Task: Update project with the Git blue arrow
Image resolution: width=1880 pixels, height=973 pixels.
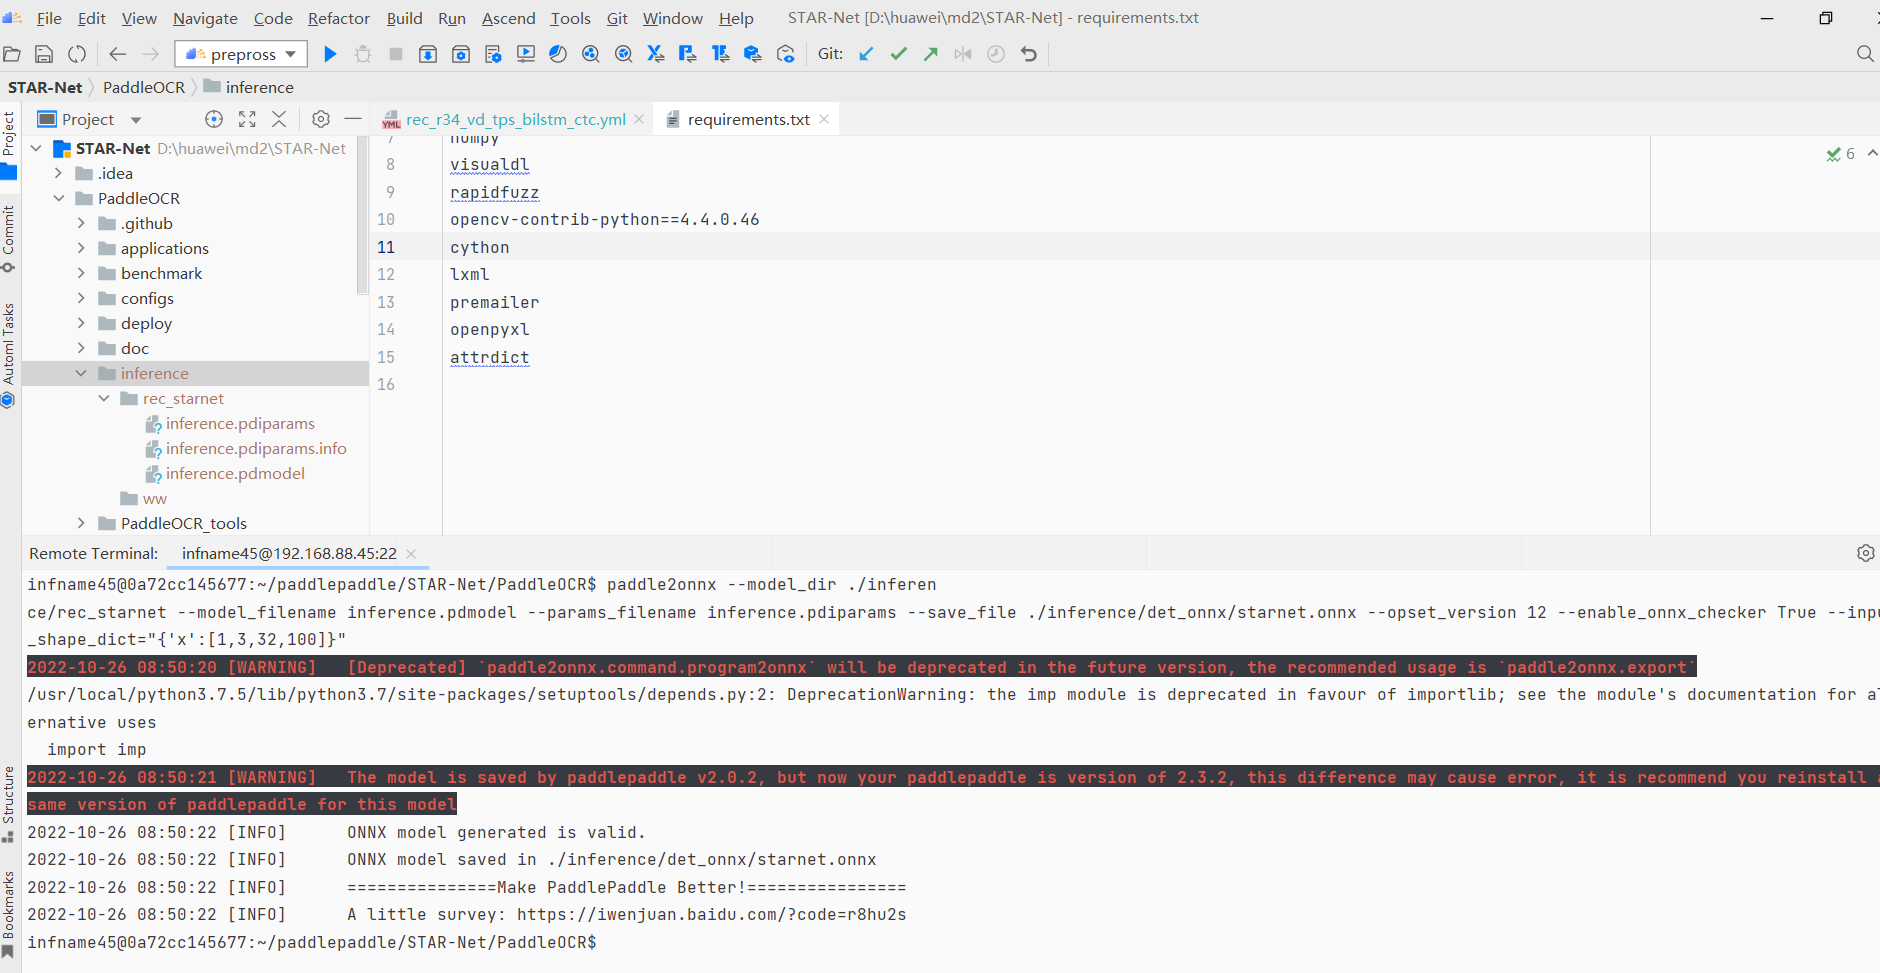Action: point(866,54)
